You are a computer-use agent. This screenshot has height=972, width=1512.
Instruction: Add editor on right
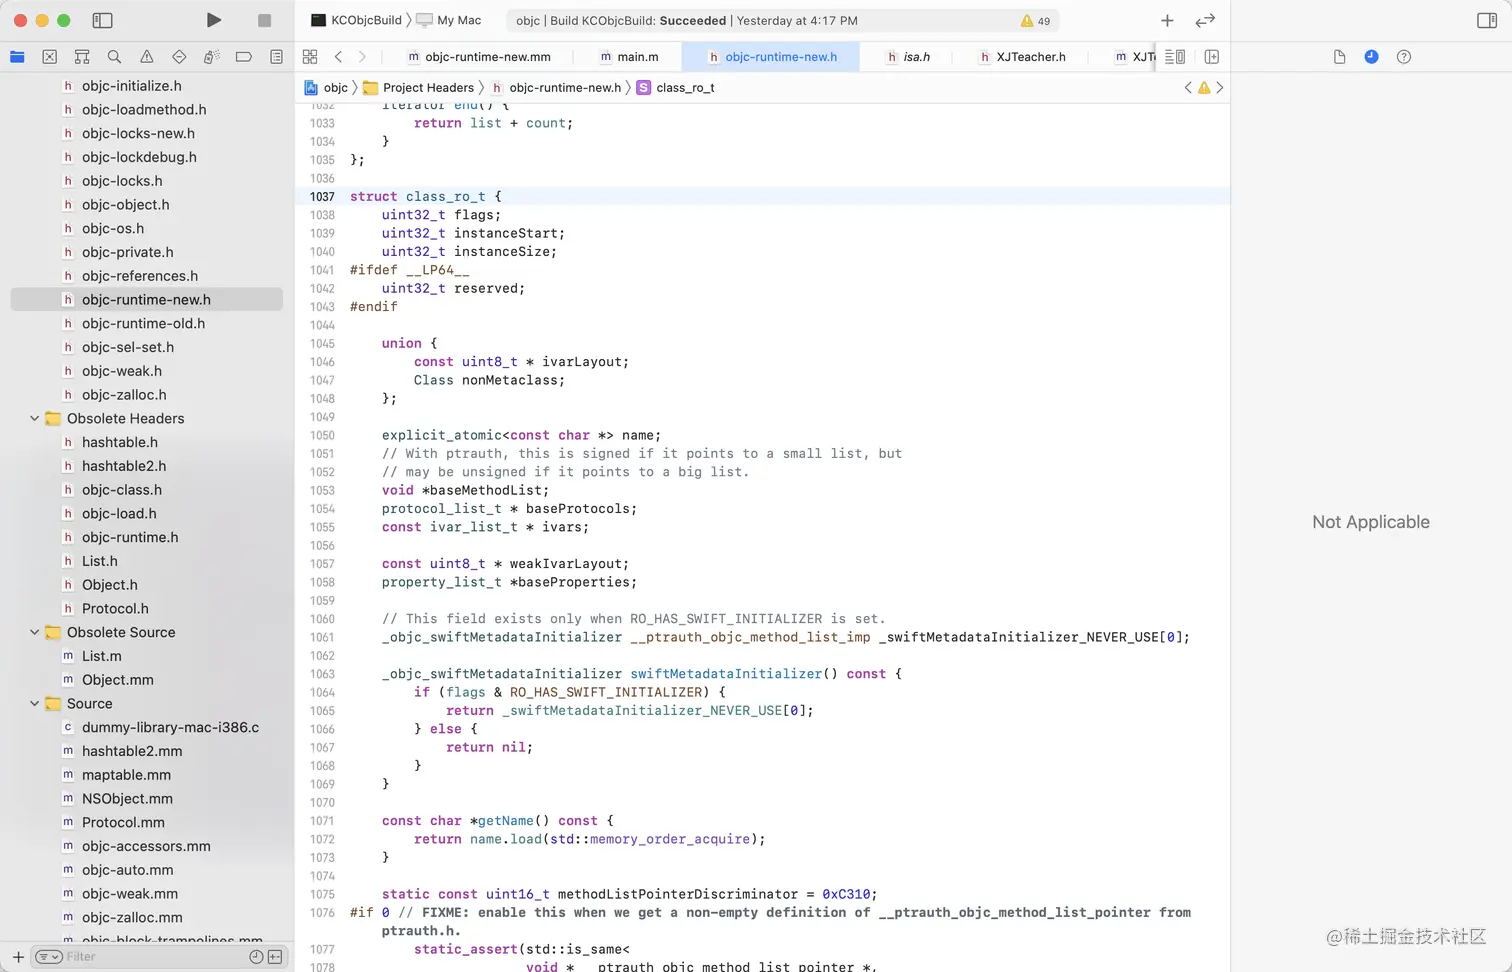(x=1211, y=57)
